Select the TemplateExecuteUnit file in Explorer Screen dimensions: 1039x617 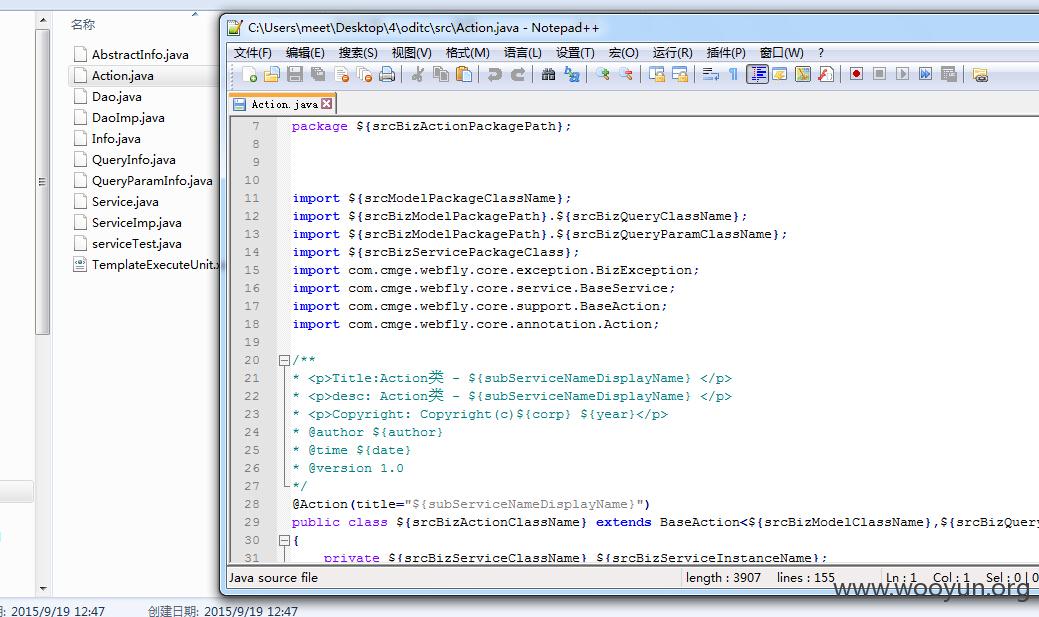[x=146, y=264]
